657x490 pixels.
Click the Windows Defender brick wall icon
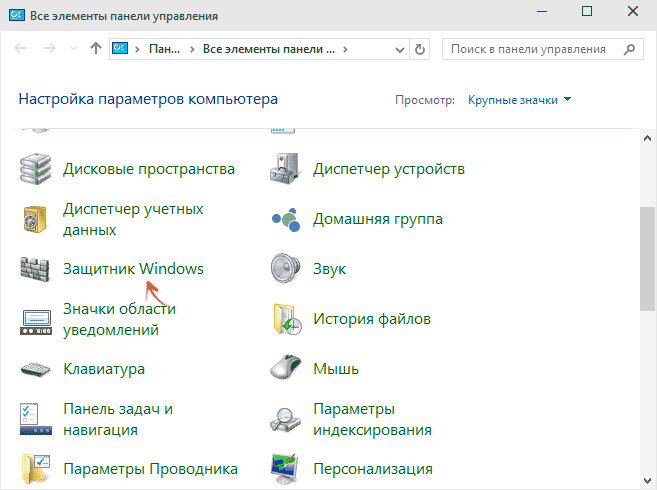(x=36, y=269)
